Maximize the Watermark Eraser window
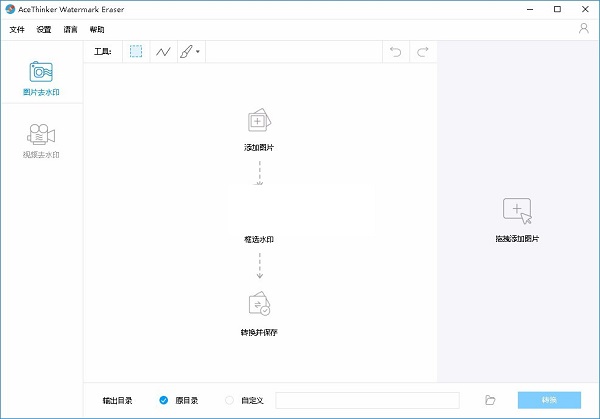This screenshot has height=419, width=600. [558, 9]
